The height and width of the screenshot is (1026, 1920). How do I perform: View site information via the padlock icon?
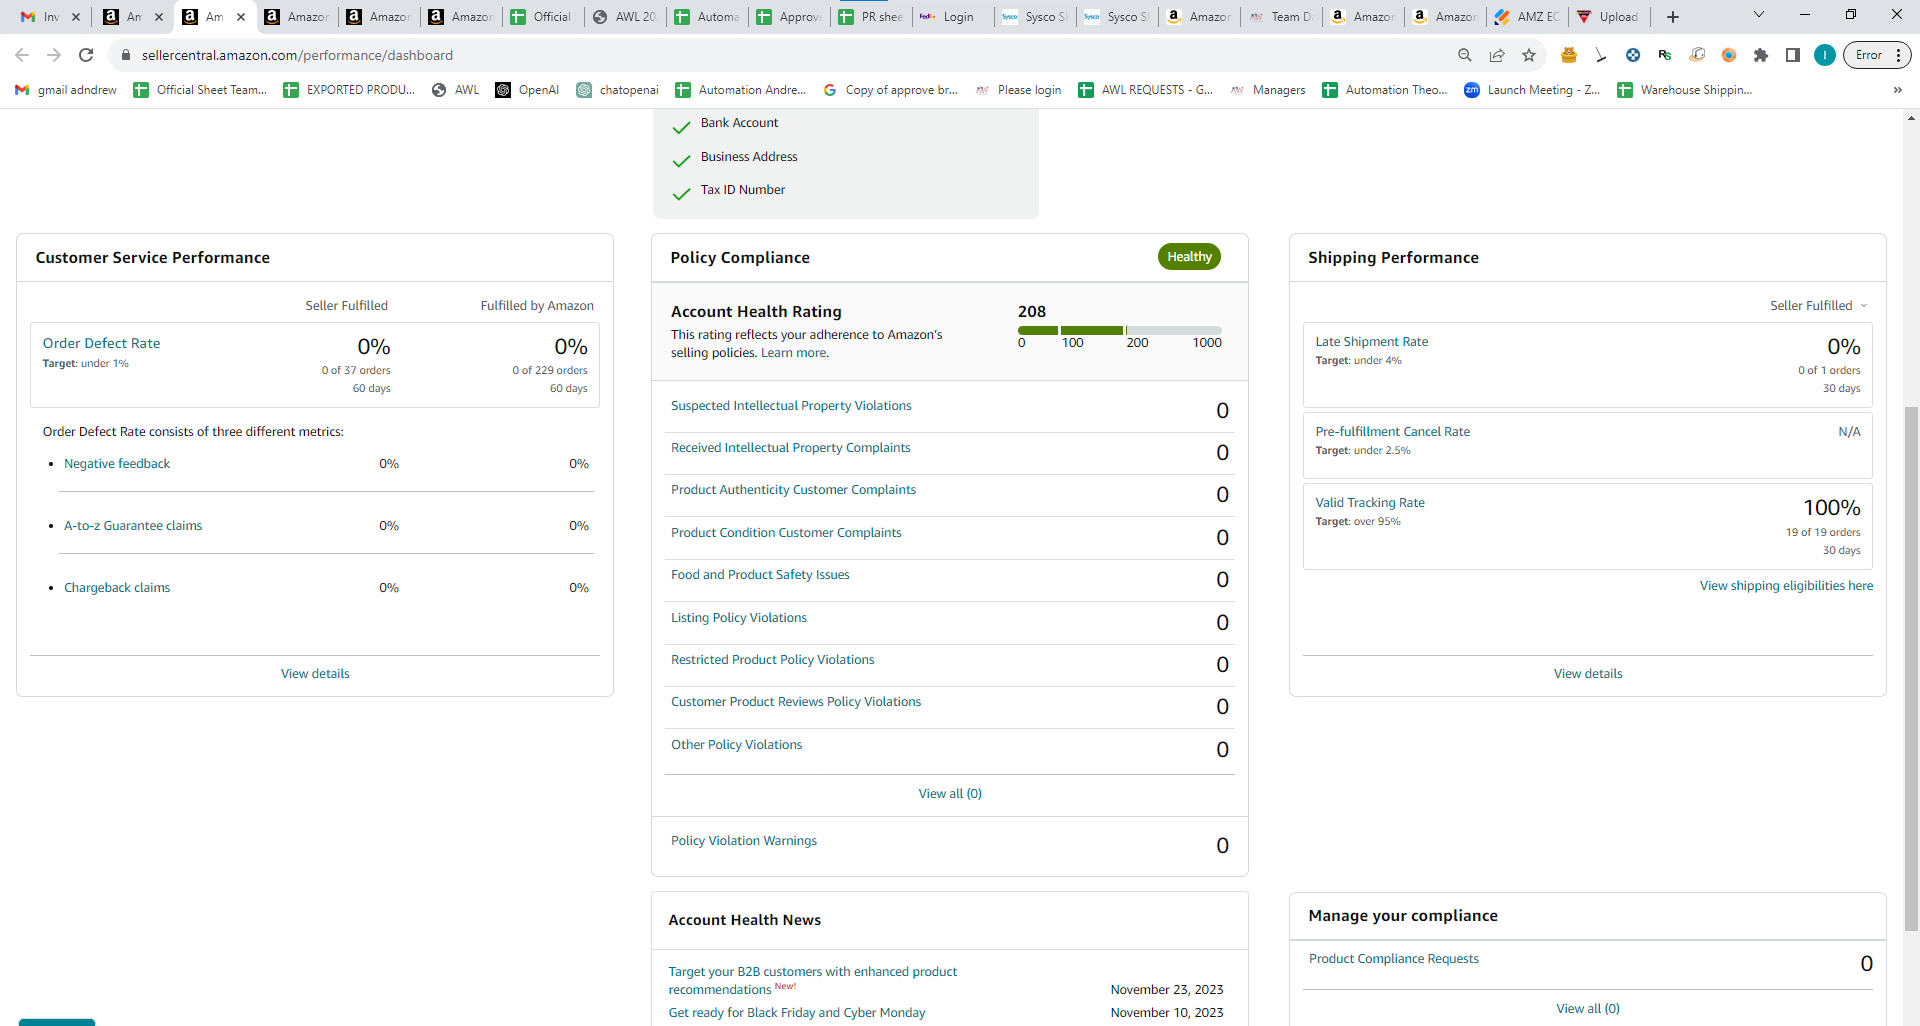pos(126,55)
